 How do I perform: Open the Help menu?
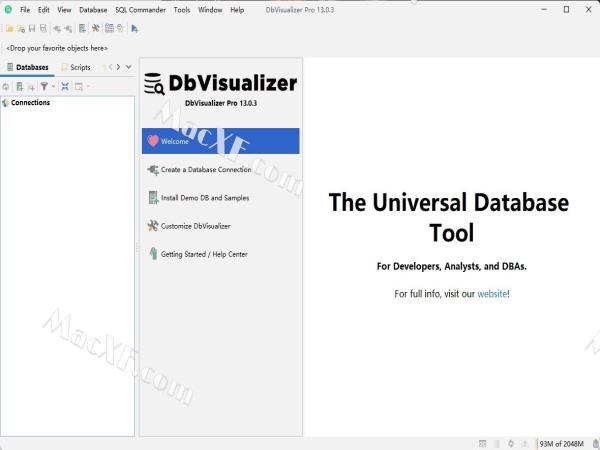pos(237,10)
